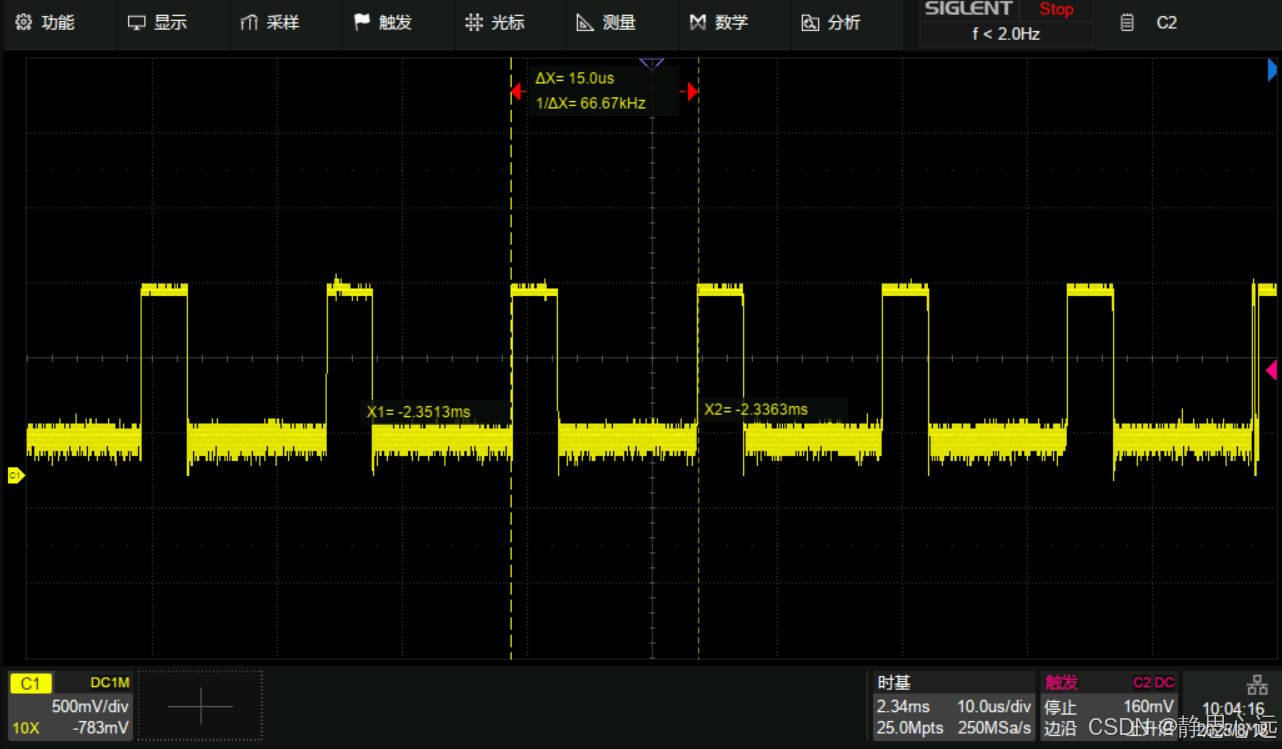1282x749 pixels.
Task: Click the C2 DC trigger source label
Action: click(1153, 683)
